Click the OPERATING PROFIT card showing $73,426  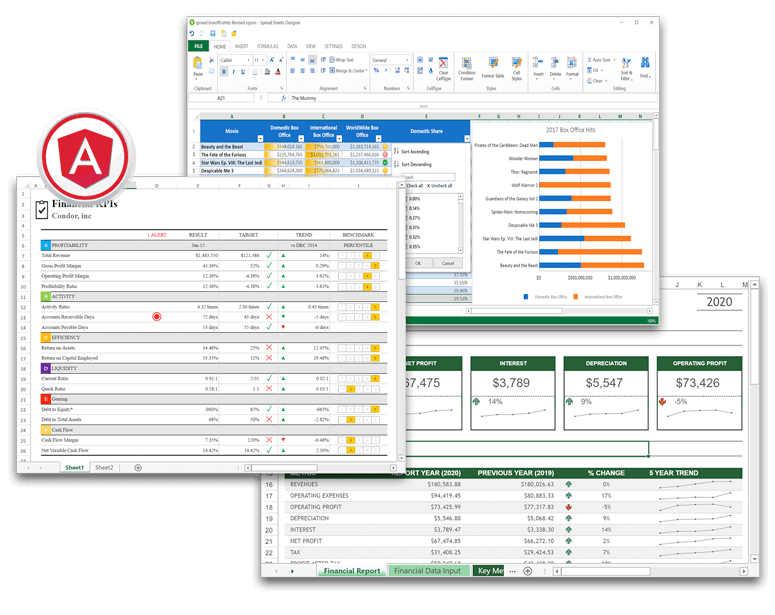pyautogui.click(x=699, y=393)
